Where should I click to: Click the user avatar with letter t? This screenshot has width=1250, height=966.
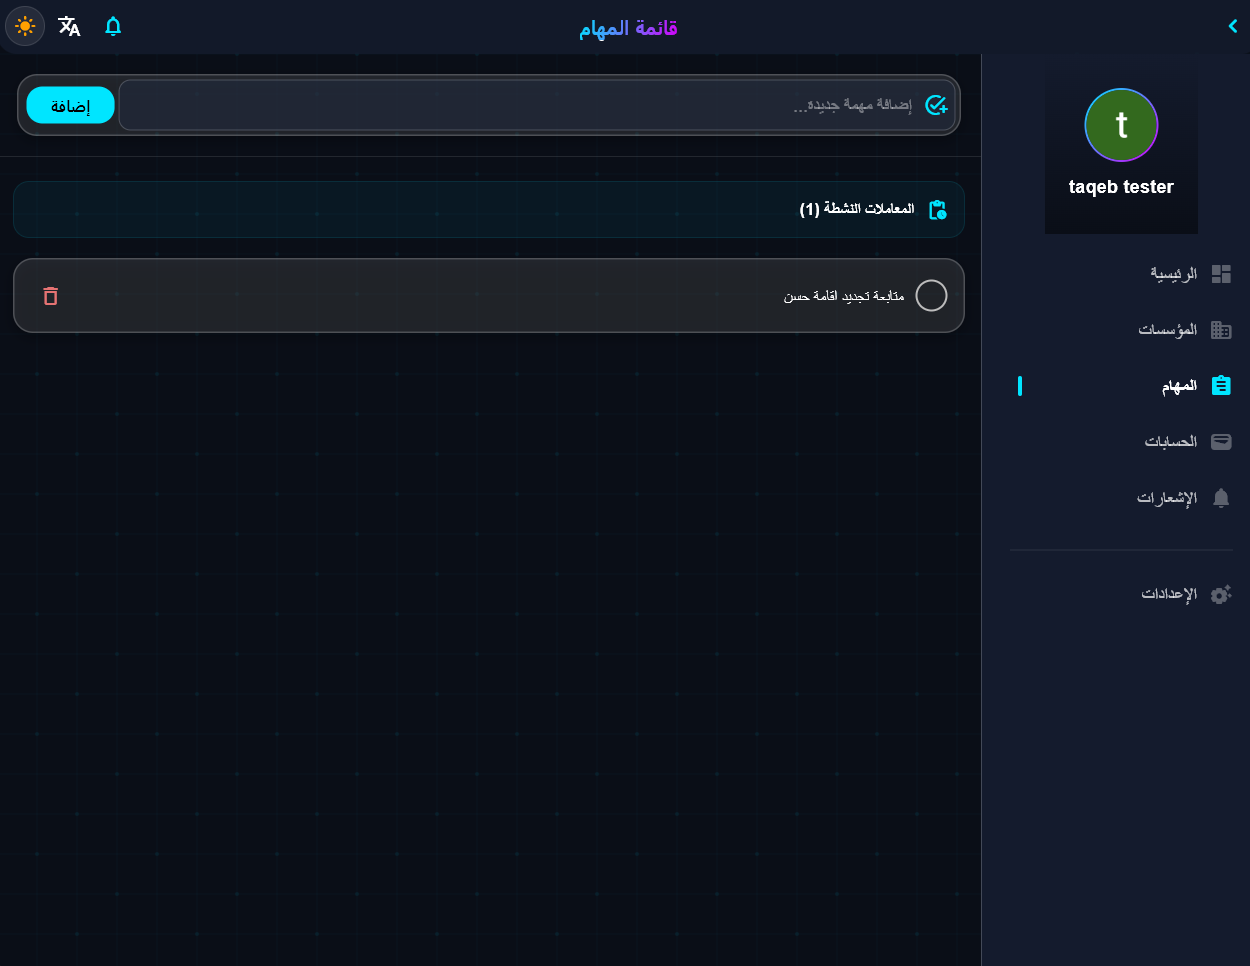point(1121,125)
